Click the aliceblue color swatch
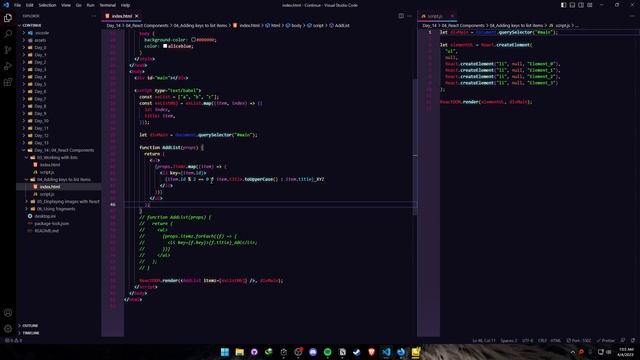 [165, 46]
